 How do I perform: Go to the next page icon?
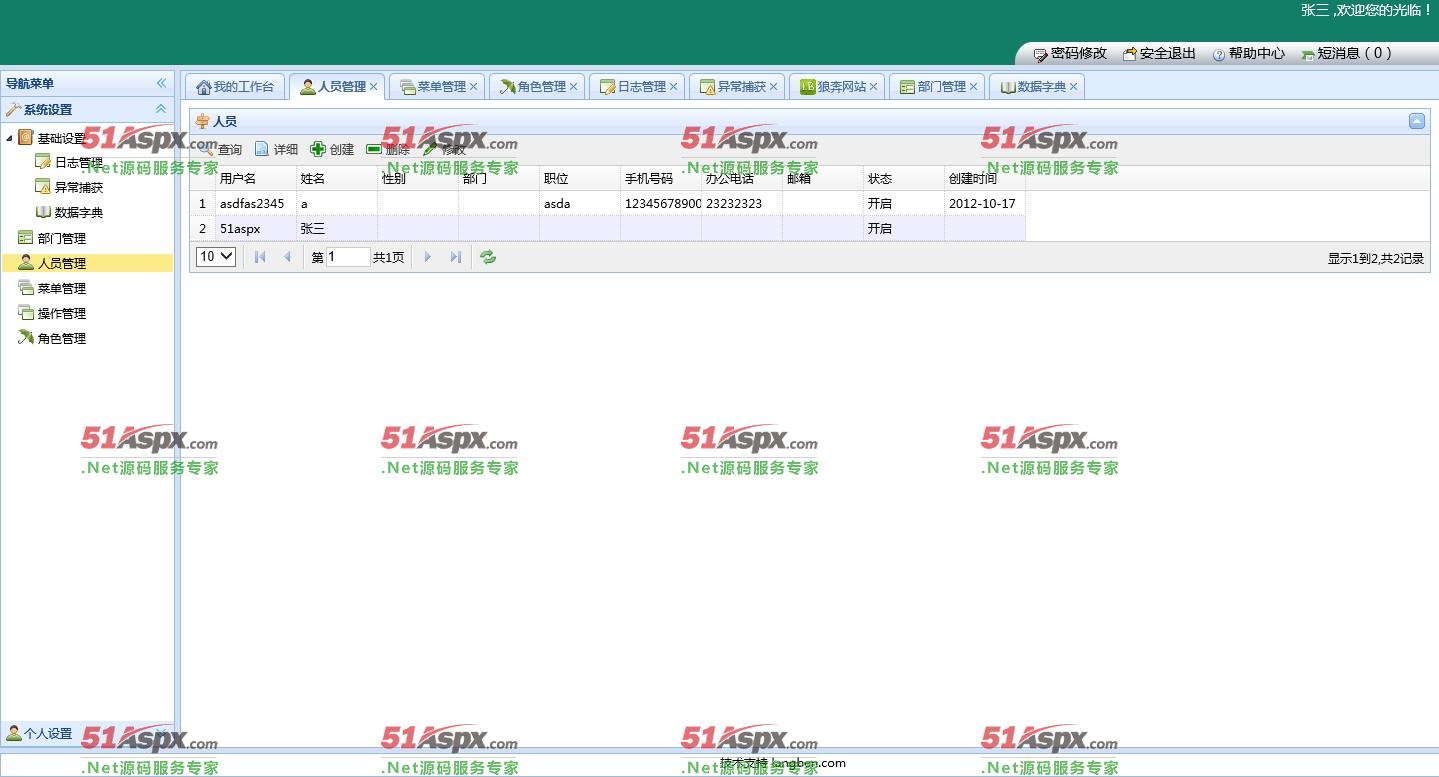tap(428, 257)
